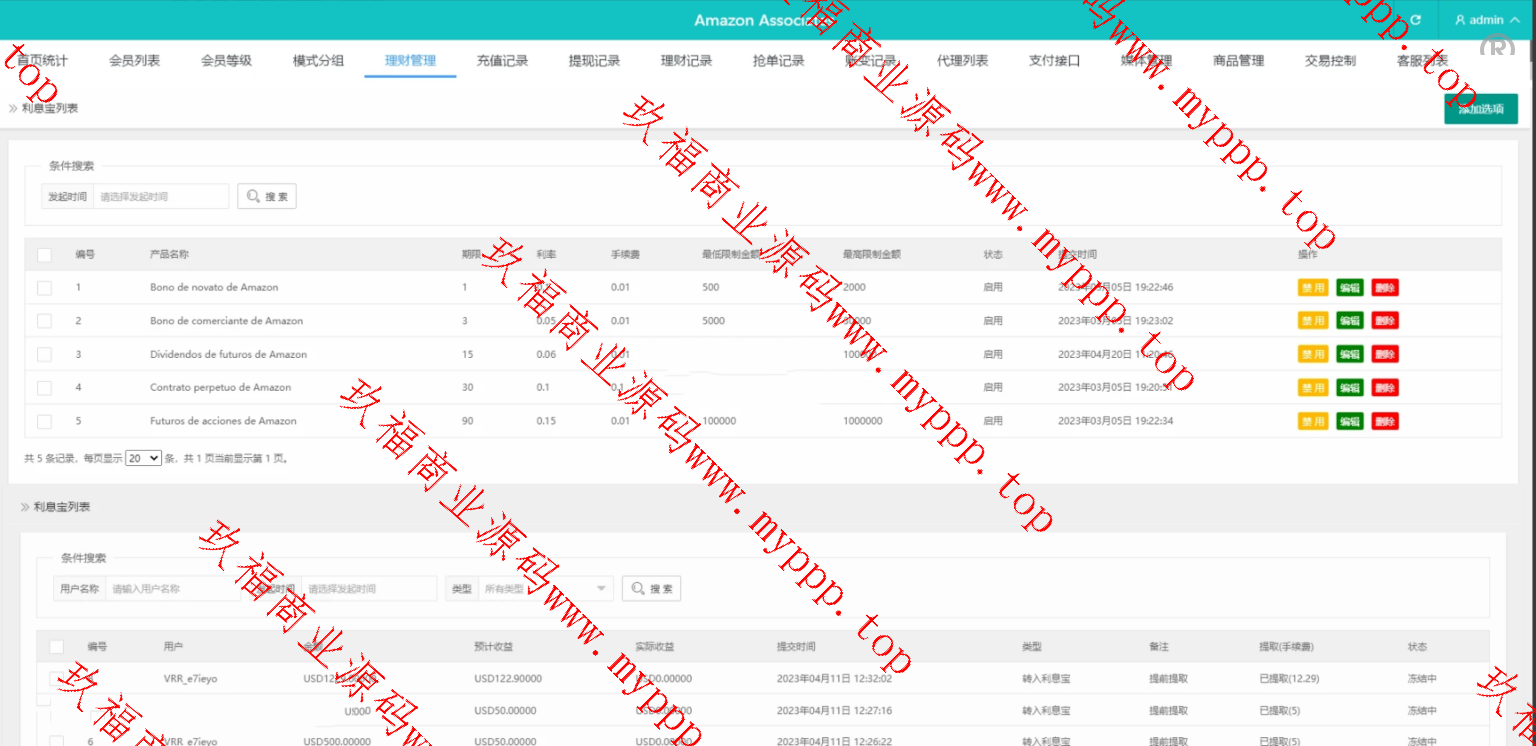Image resolution: width=1536 pixels, height=746 pixels.
Task: Expand the 类型 所有类型 dropdown
Action: click(546, 589)
